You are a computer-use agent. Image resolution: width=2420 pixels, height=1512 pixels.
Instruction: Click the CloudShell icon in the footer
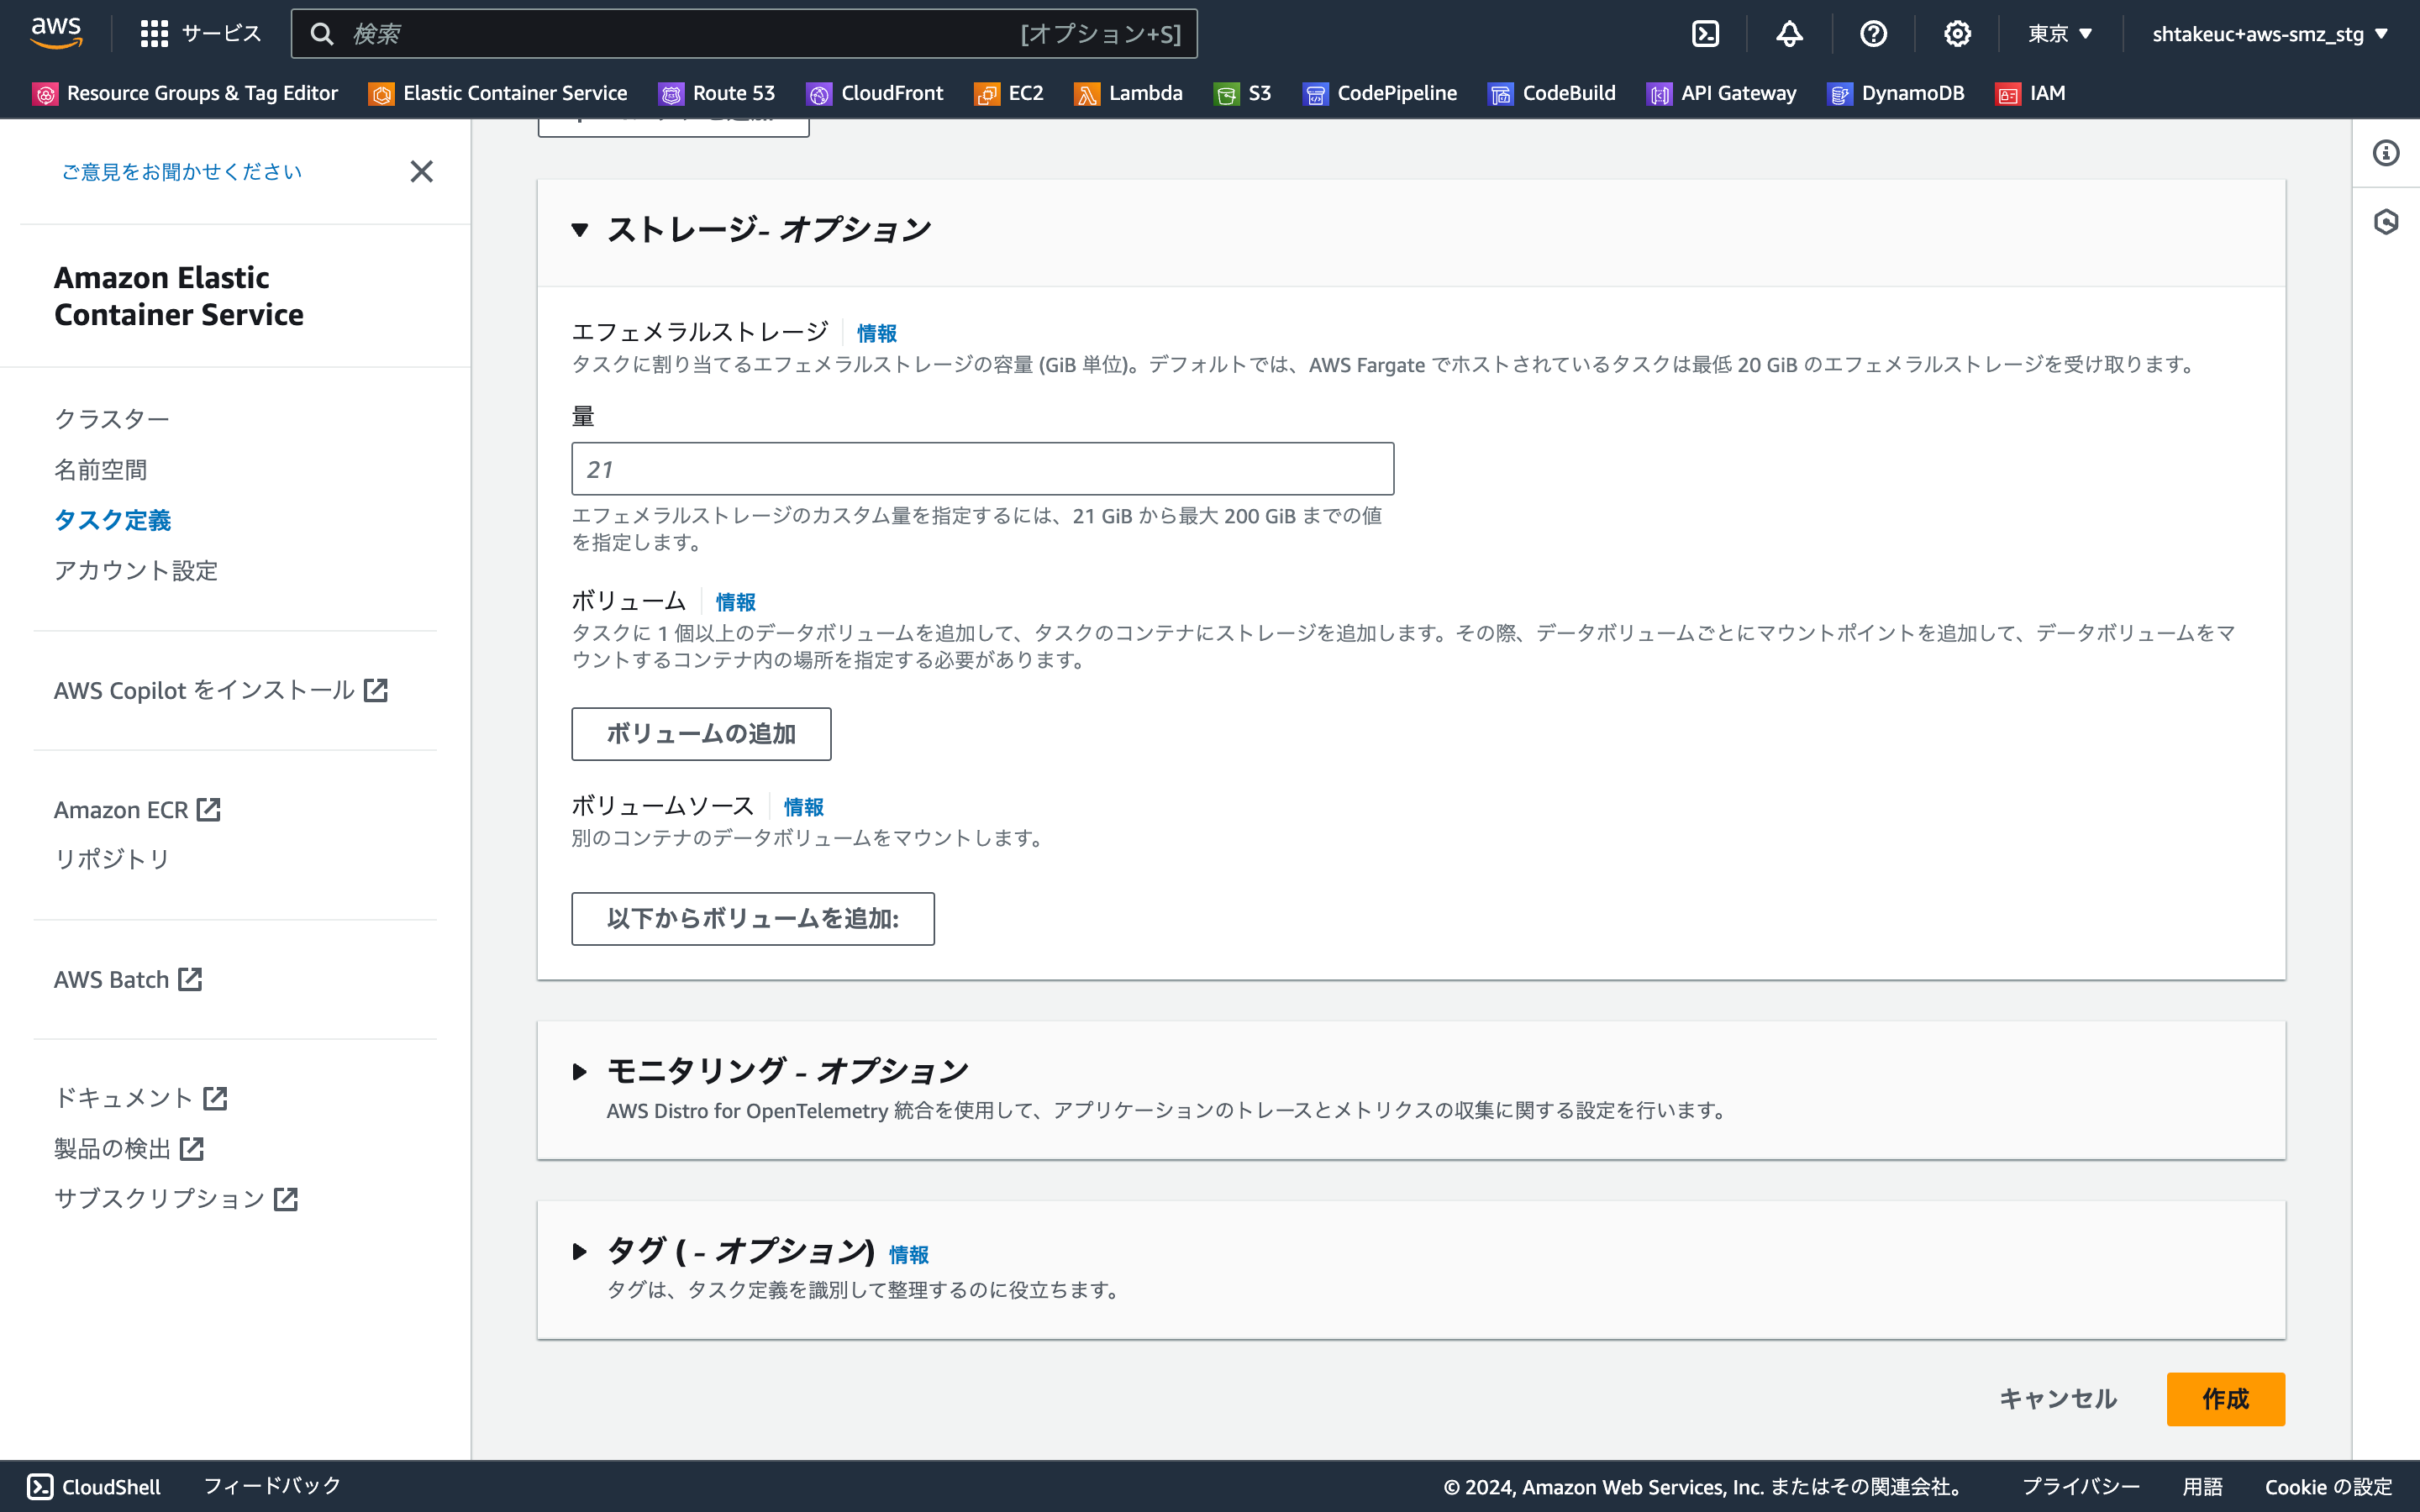pos(40,1486)
